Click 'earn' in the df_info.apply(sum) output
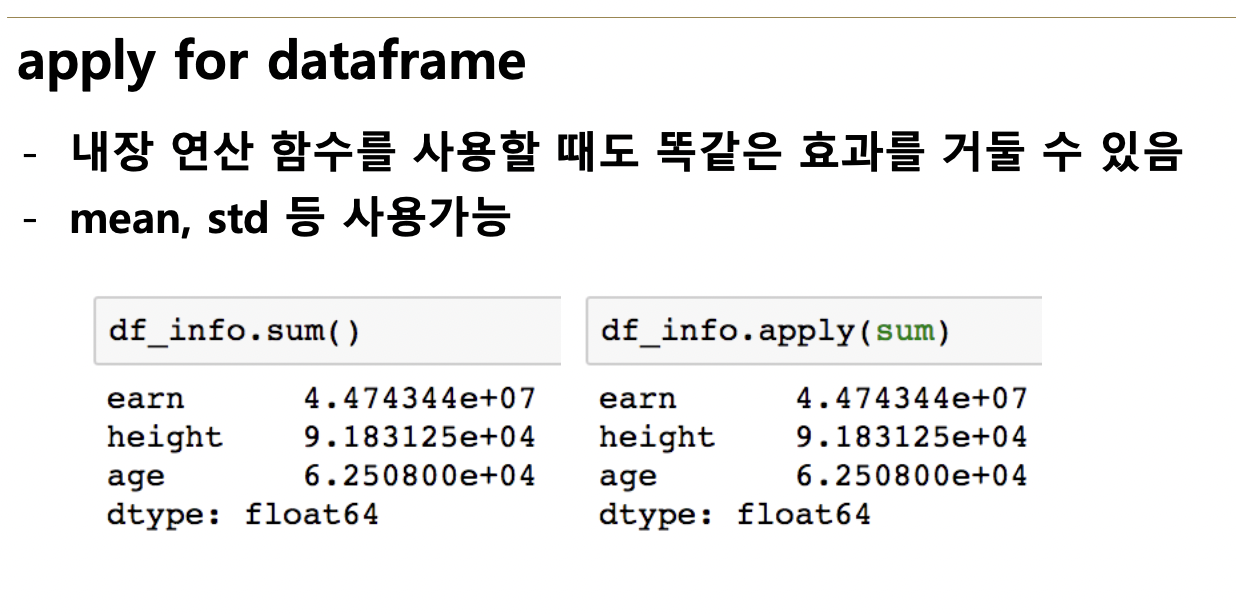 point(638,399)
